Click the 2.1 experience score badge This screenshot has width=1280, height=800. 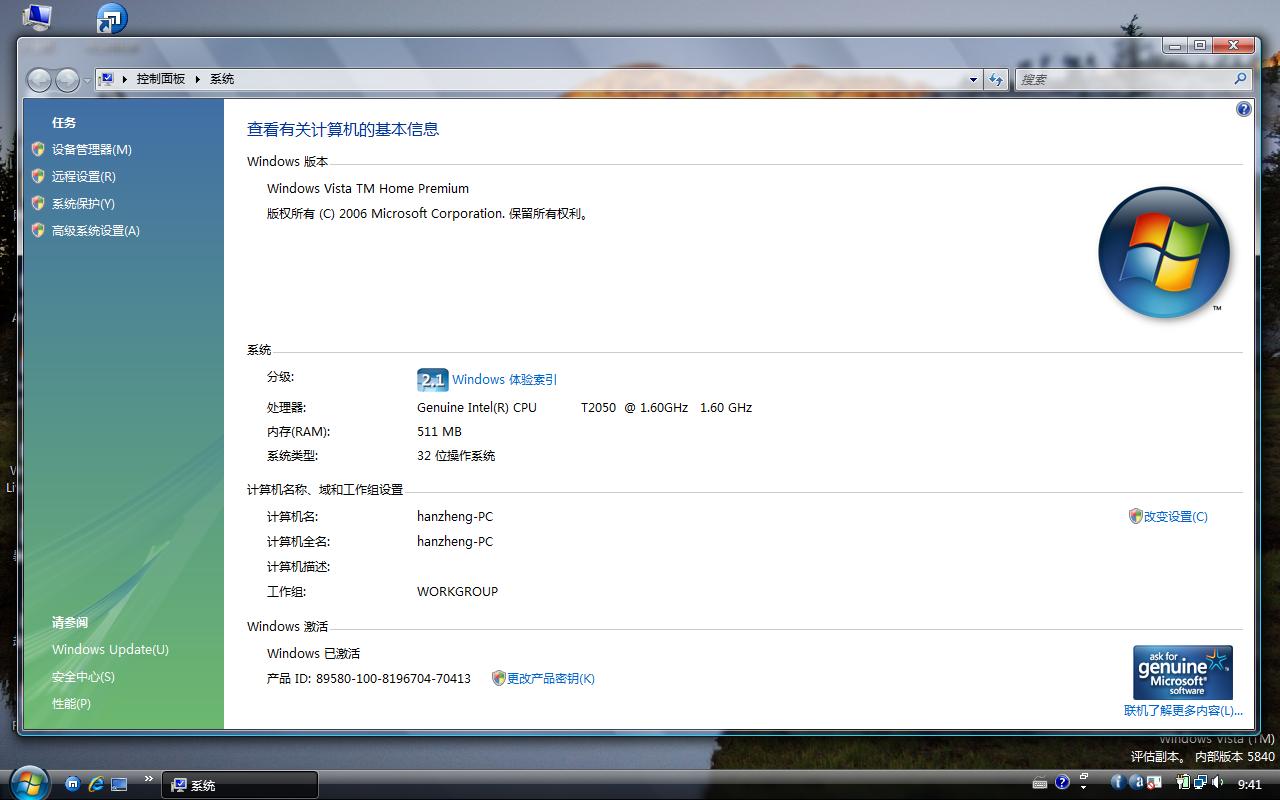point(432,380)
